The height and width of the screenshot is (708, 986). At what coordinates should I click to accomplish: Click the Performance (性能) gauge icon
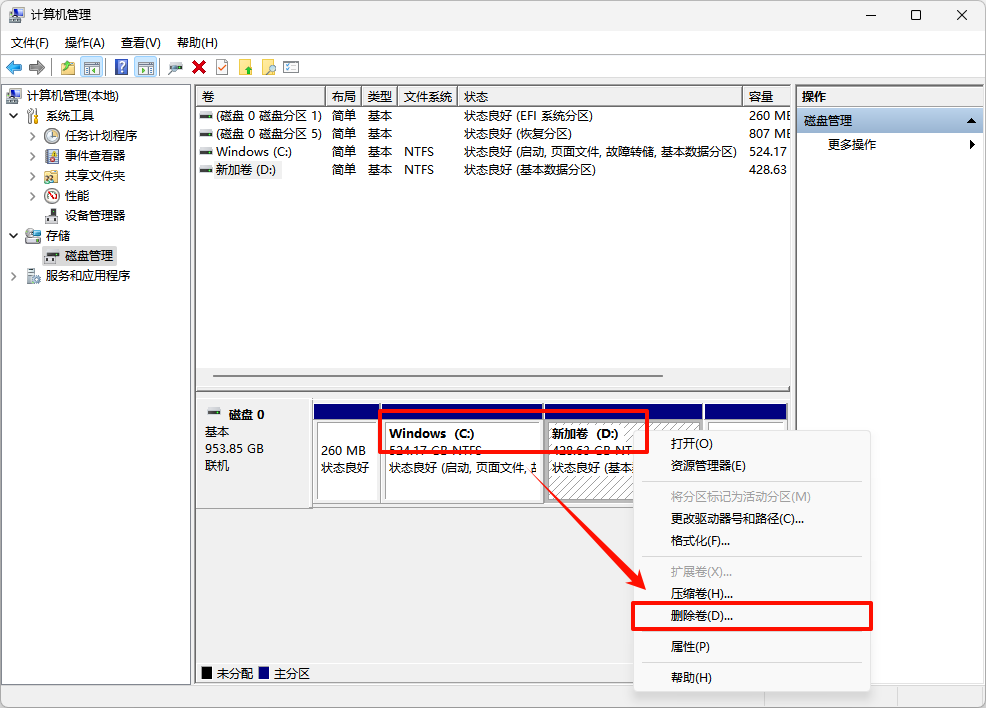point(52,196)
